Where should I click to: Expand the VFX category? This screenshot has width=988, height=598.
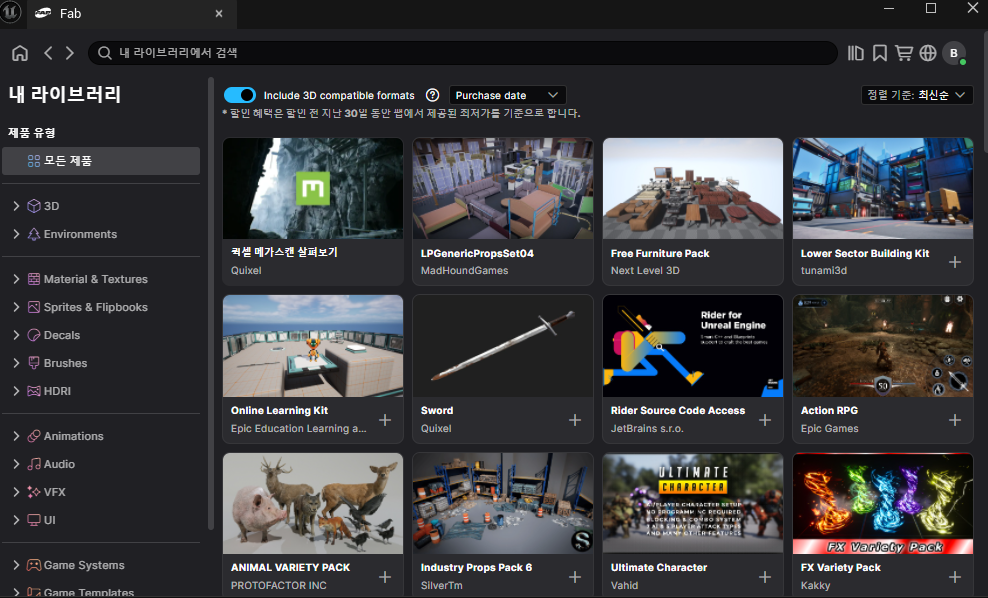(x=16, y=492)
